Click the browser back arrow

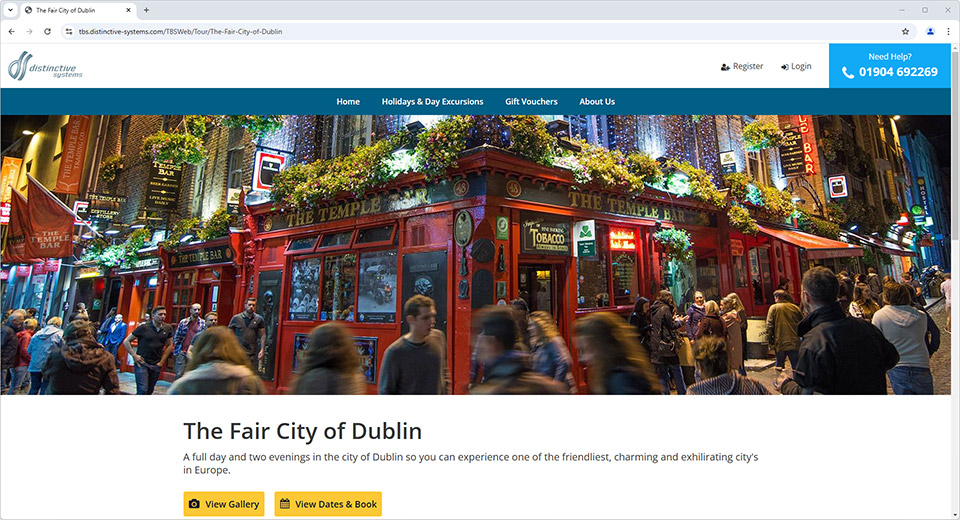pos(12,31)
